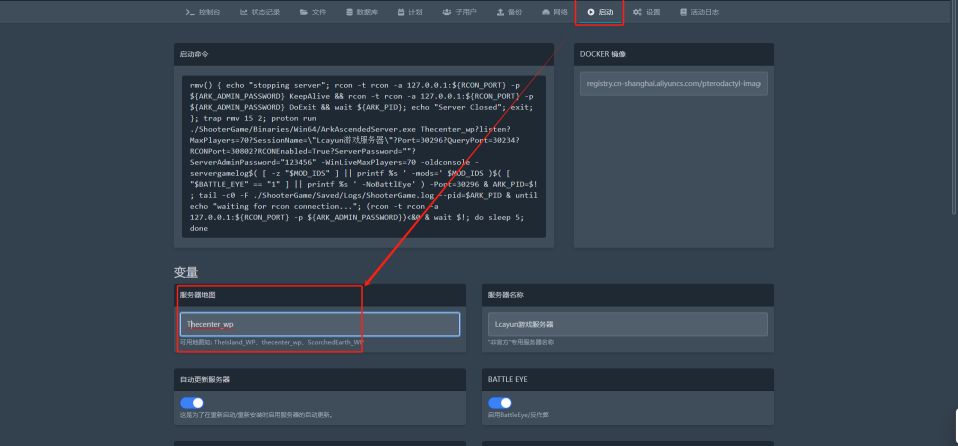Open the 设置 tab
The height and width of the screenshot is (446, 958).
tap(646, 12)
